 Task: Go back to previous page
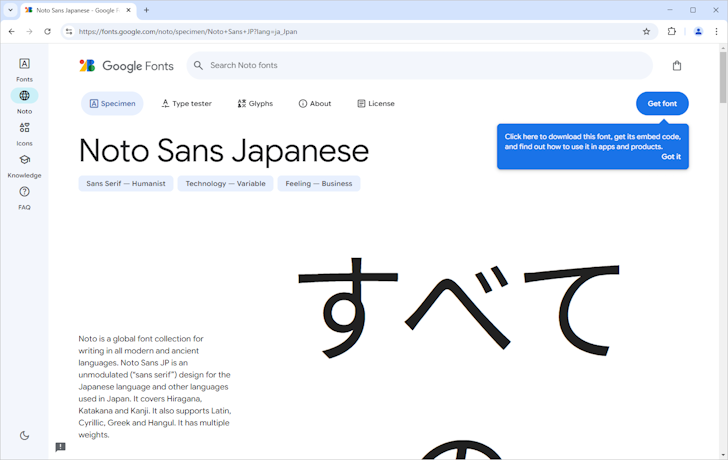(12, 32)
